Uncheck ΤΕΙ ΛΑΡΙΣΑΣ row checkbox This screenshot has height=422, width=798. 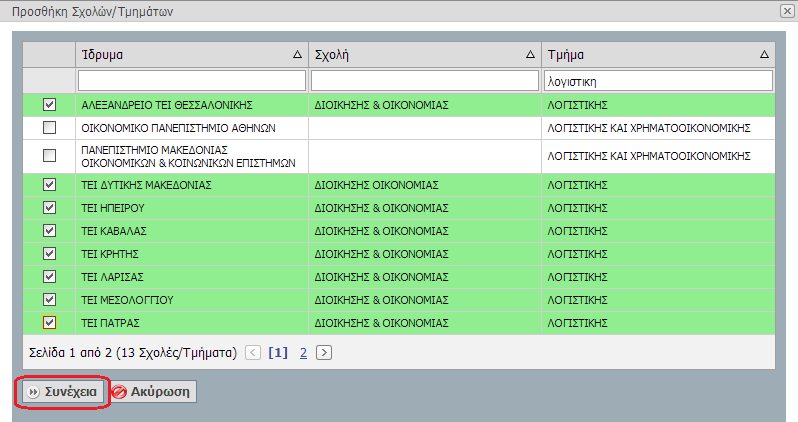pyautogui.click(x=49, y=276)
